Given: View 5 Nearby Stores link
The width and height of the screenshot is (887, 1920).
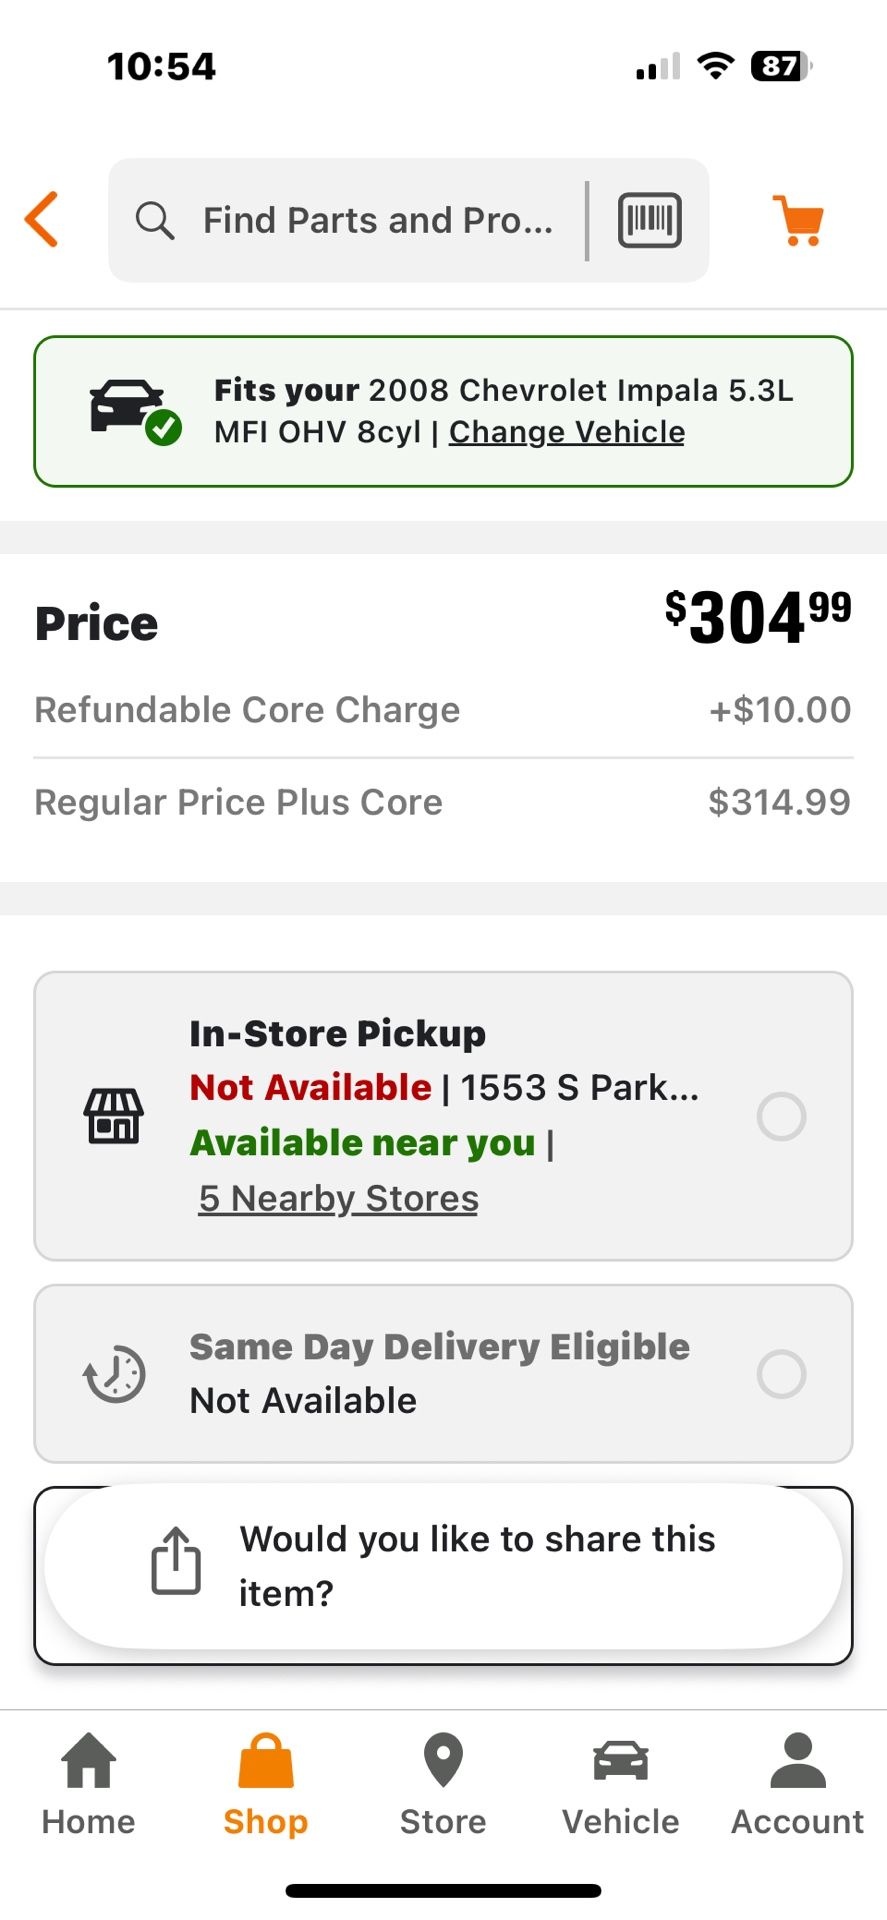Looking at the screenshot, I should coord(338,1198).
